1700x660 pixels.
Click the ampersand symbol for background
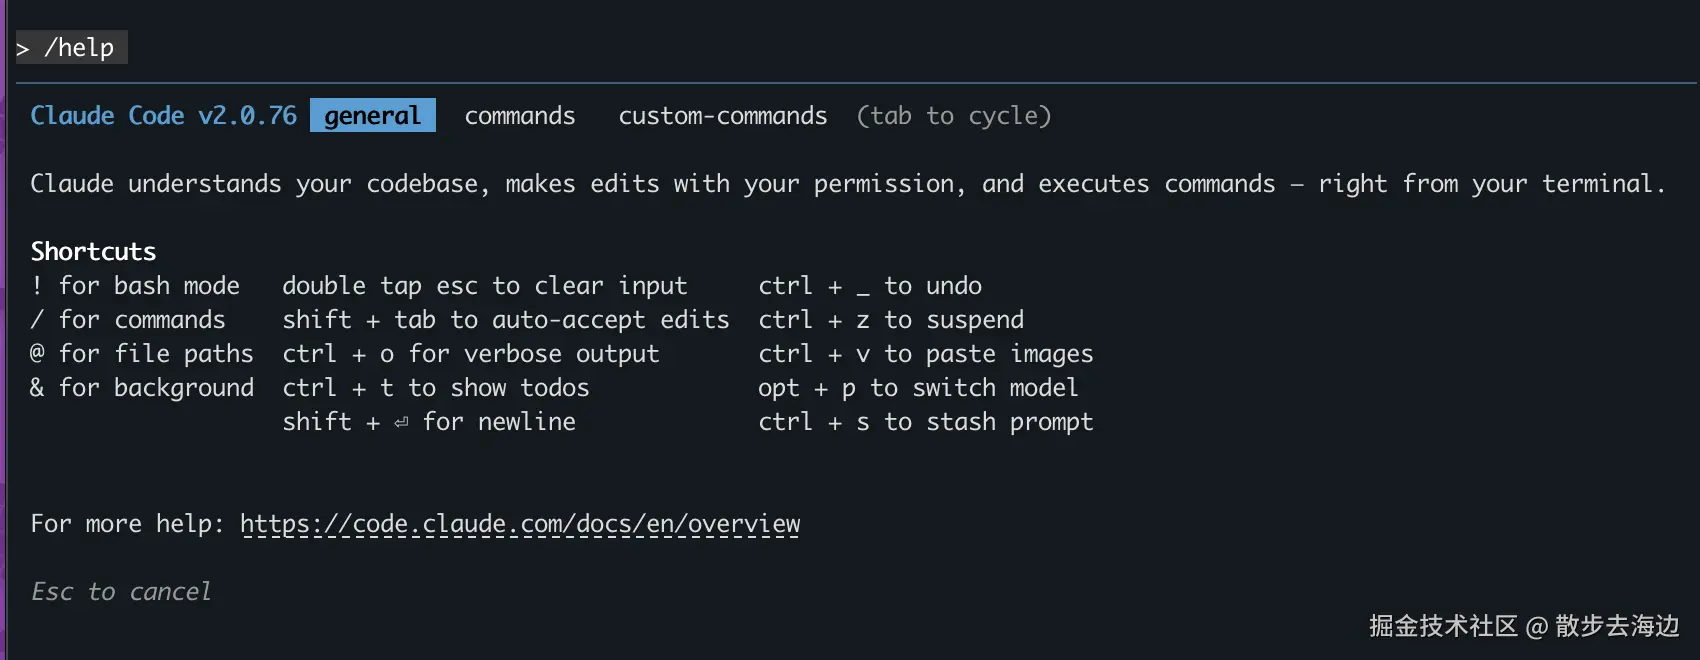click(37, 388)
